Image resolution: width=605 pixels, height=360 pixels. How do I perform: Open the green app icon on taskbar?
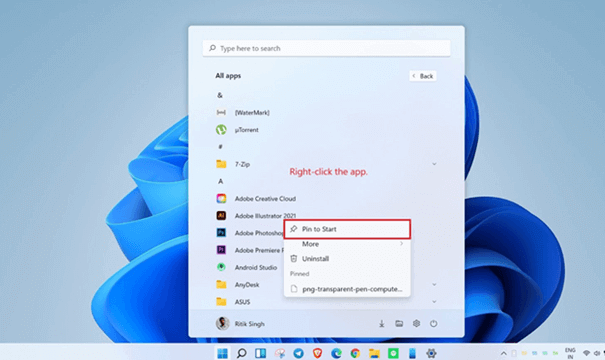(393, 353)
